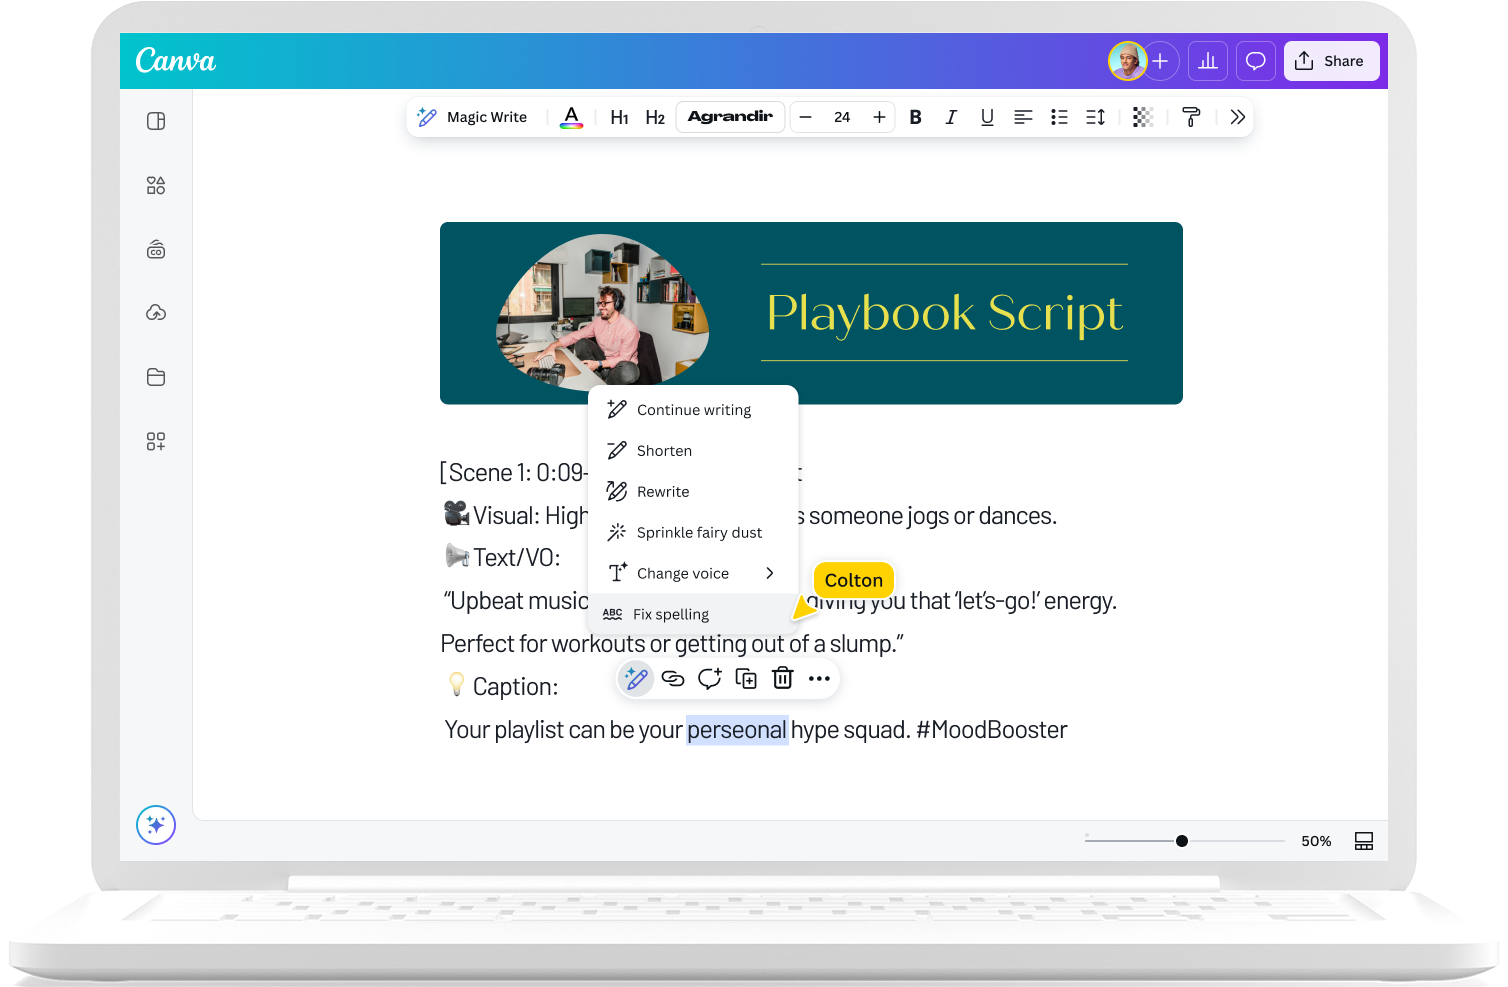1508x987 pixels.
Task: Open the text color picker
Action: point(571,117)
